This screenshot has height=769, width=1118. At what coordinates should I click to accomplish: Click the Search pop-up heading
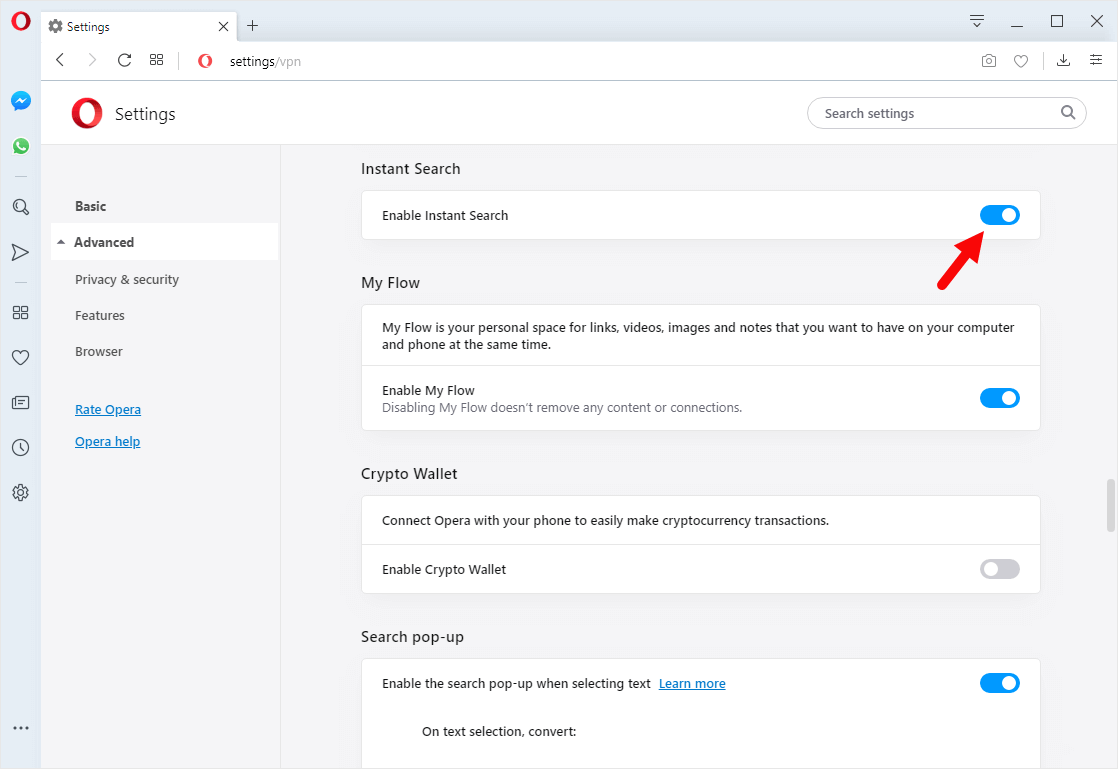pyautogui.click(x=412, y=636)
